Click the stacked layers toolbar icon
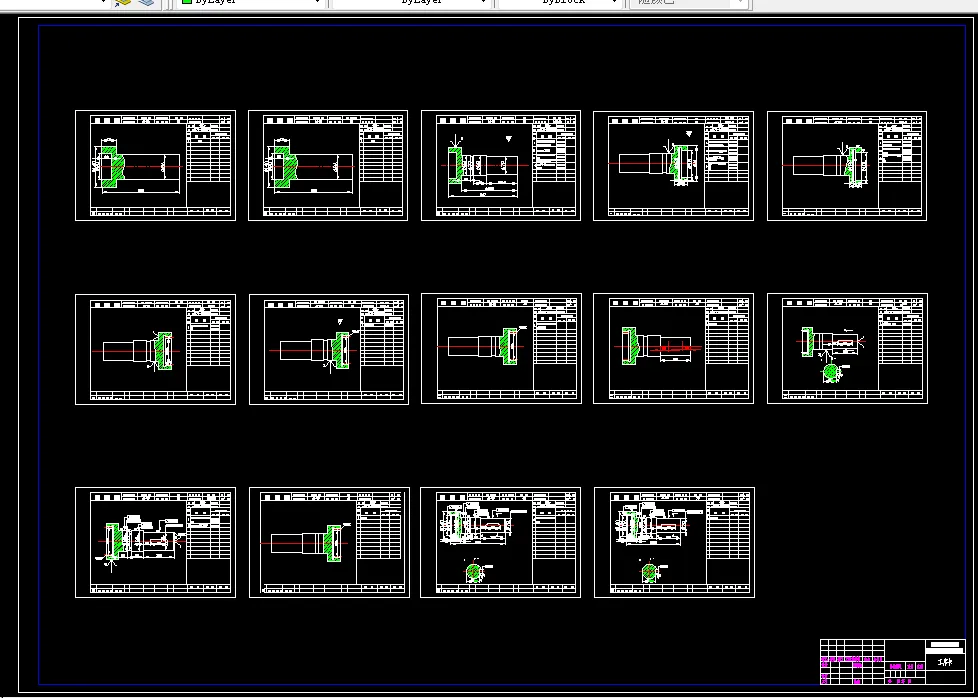 [x=146, y=2]
